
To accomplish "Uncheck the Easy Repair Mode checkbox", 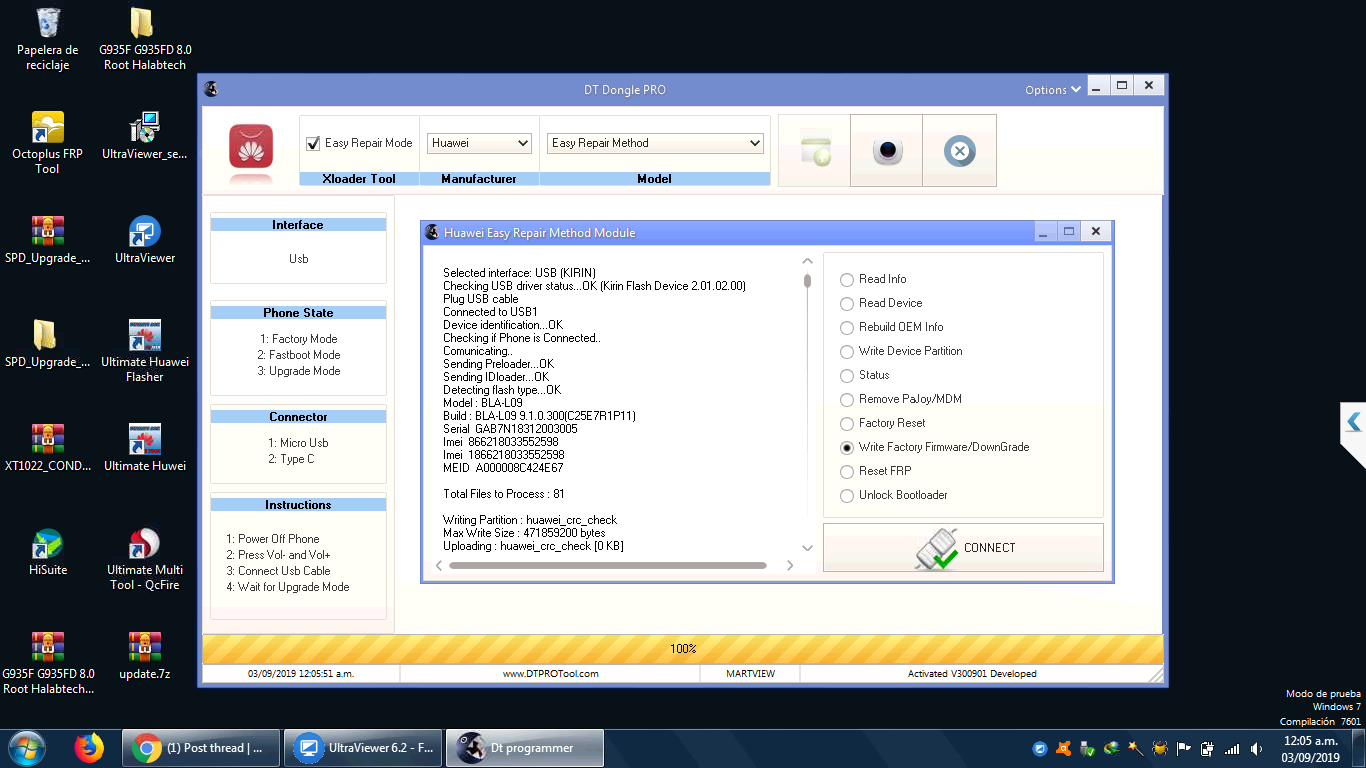I will coord(313,143).
